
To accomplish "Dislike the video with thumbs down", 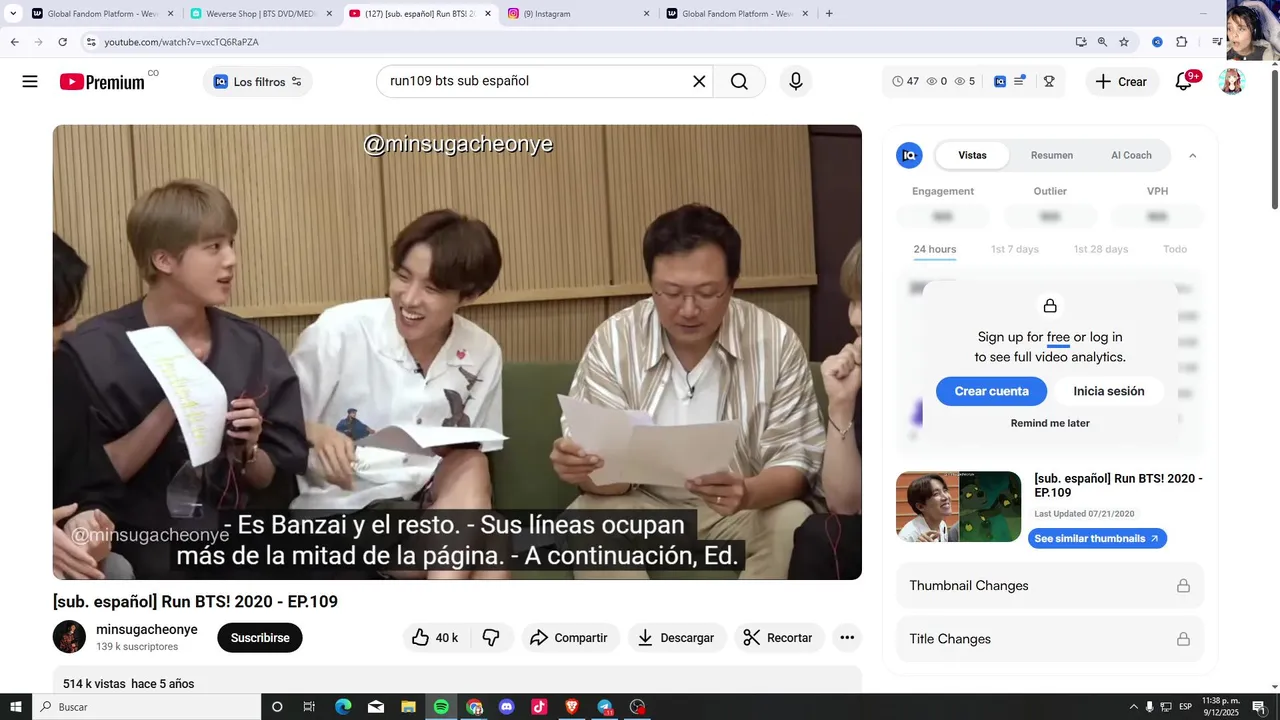I will 491,638.
